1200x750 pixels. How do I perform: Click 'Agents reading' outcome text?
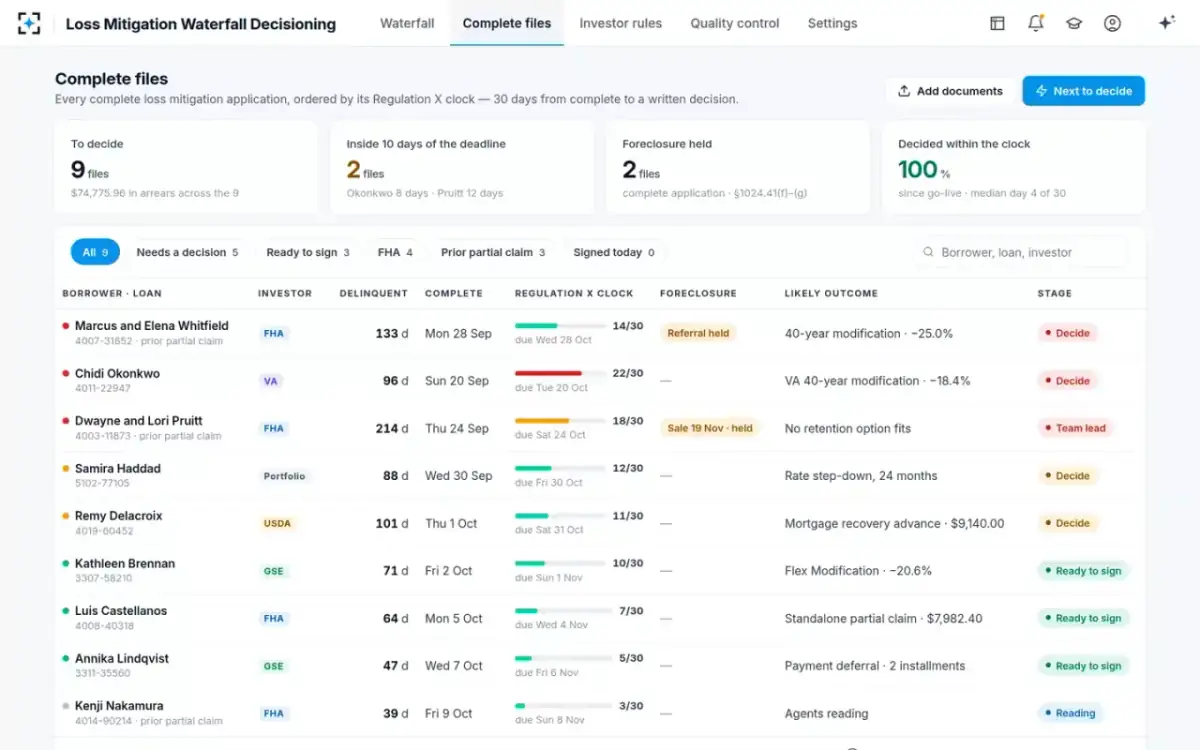(826, 713)
